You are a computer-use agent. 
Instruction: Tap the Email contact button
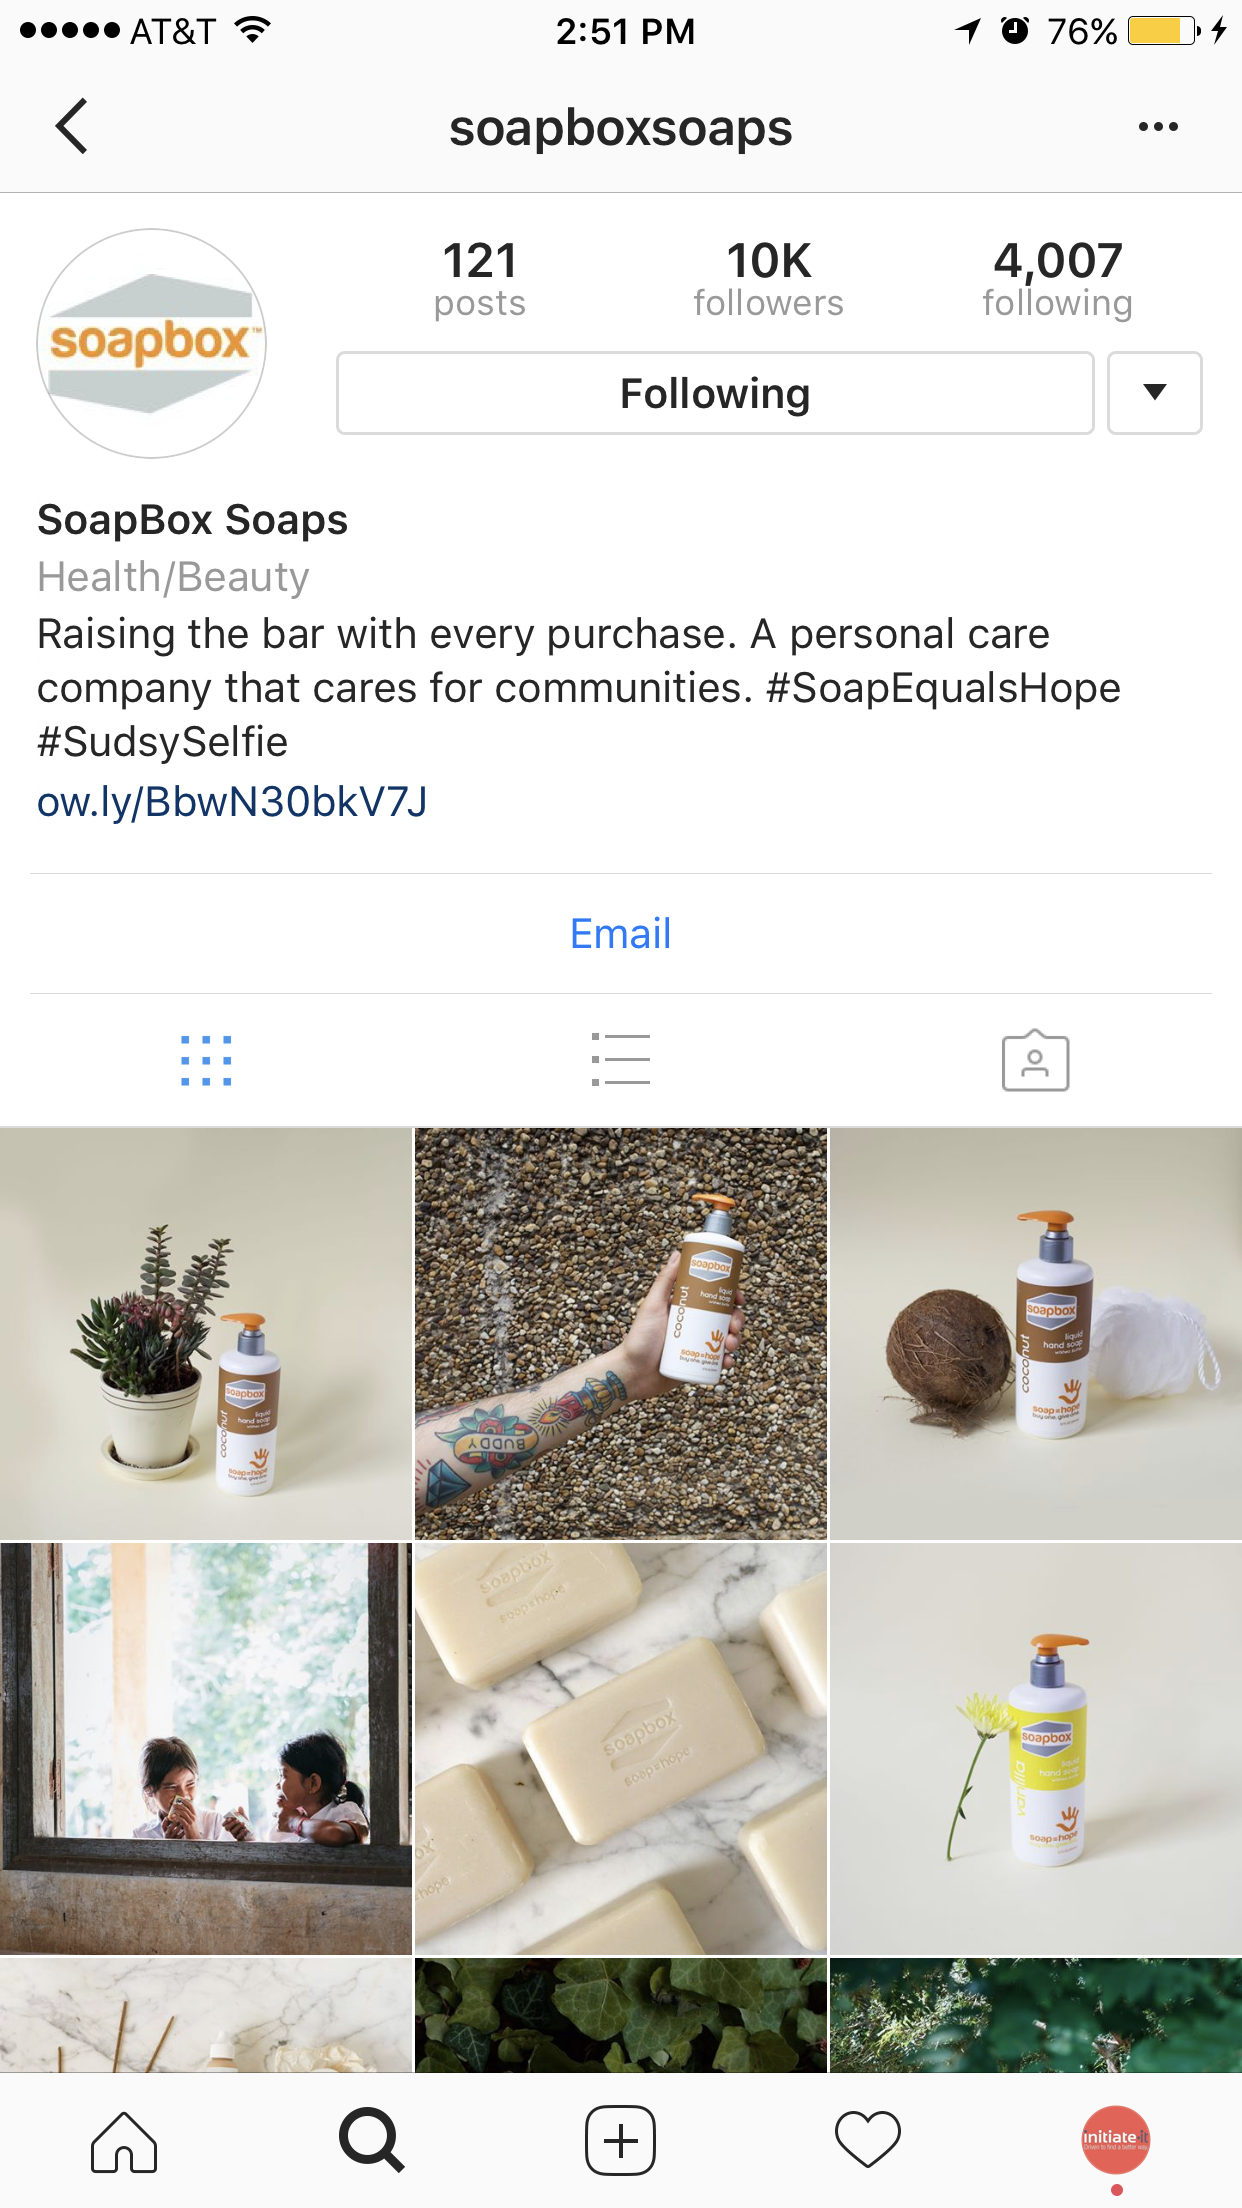(x=621, y=934)
